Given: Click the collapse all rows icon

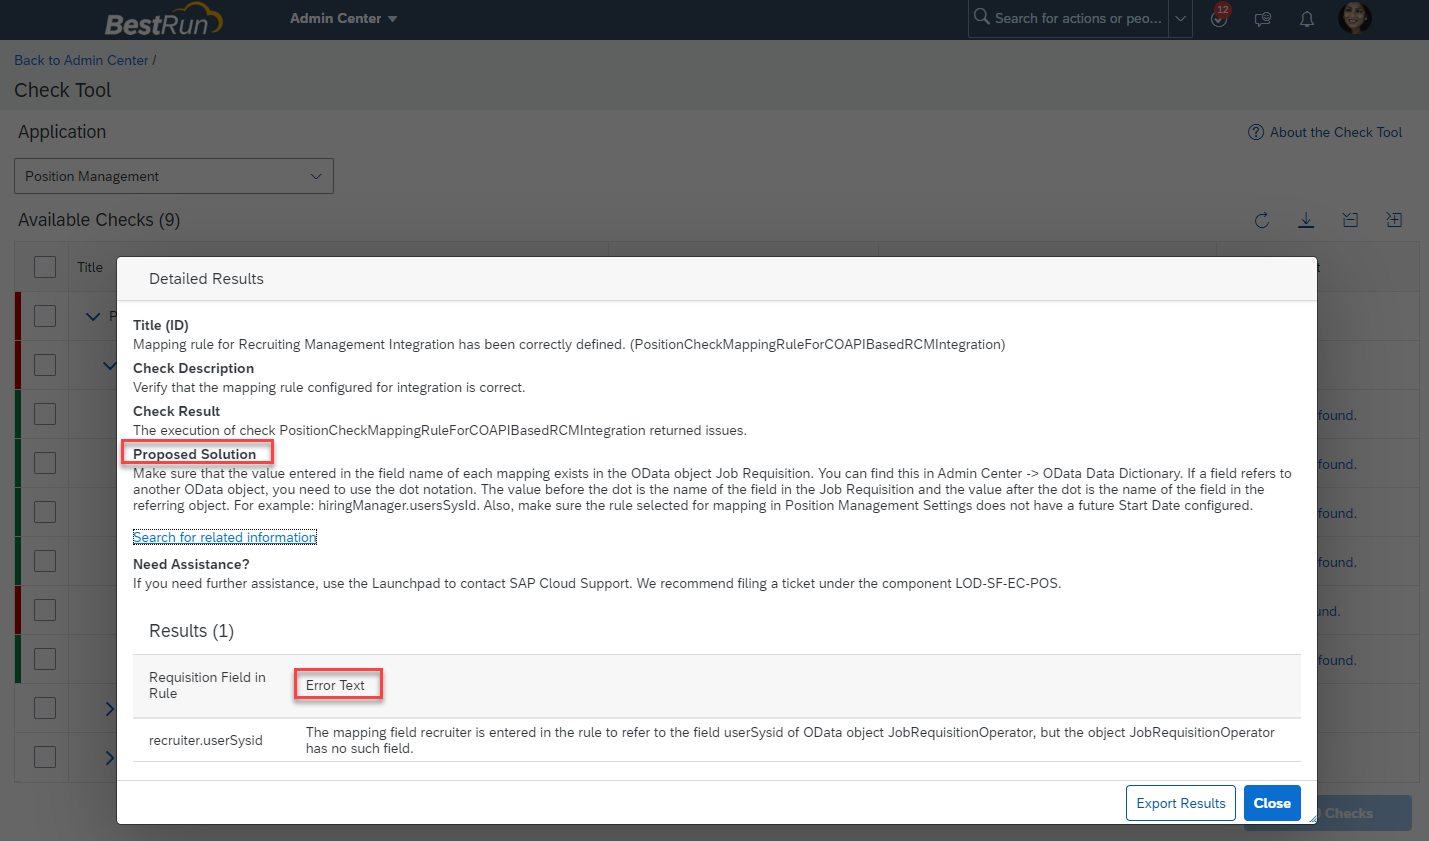Looking at the screenshot, I should coord(1350,220).
